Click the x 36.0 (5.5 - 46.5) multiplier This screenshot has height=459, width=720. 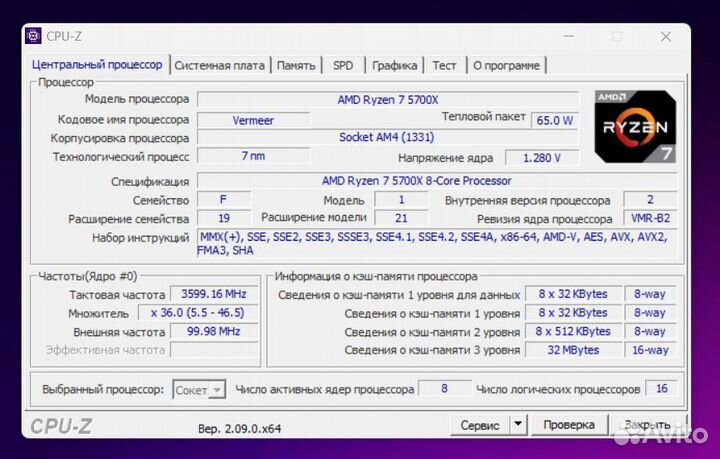198,313
